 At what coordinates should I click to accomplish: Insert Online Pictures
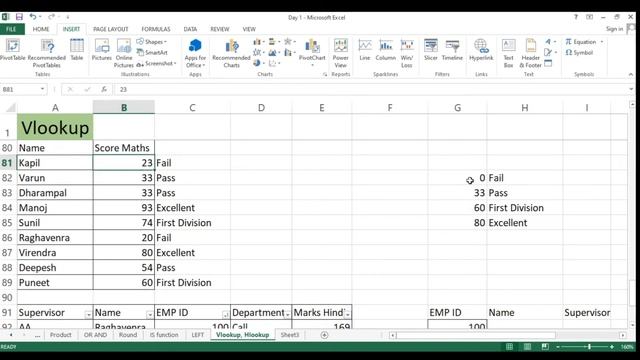pyautogui.click(x=124, y=53)
